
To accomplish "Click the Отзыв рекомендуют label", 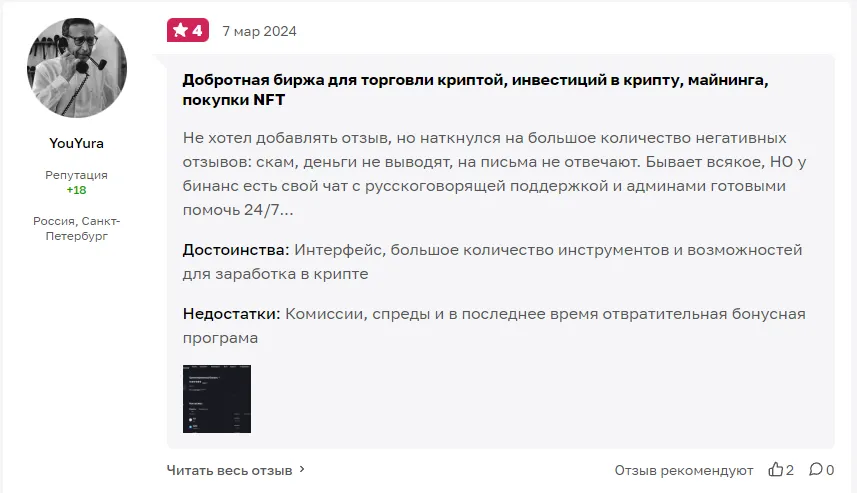I will pos(684,470).
